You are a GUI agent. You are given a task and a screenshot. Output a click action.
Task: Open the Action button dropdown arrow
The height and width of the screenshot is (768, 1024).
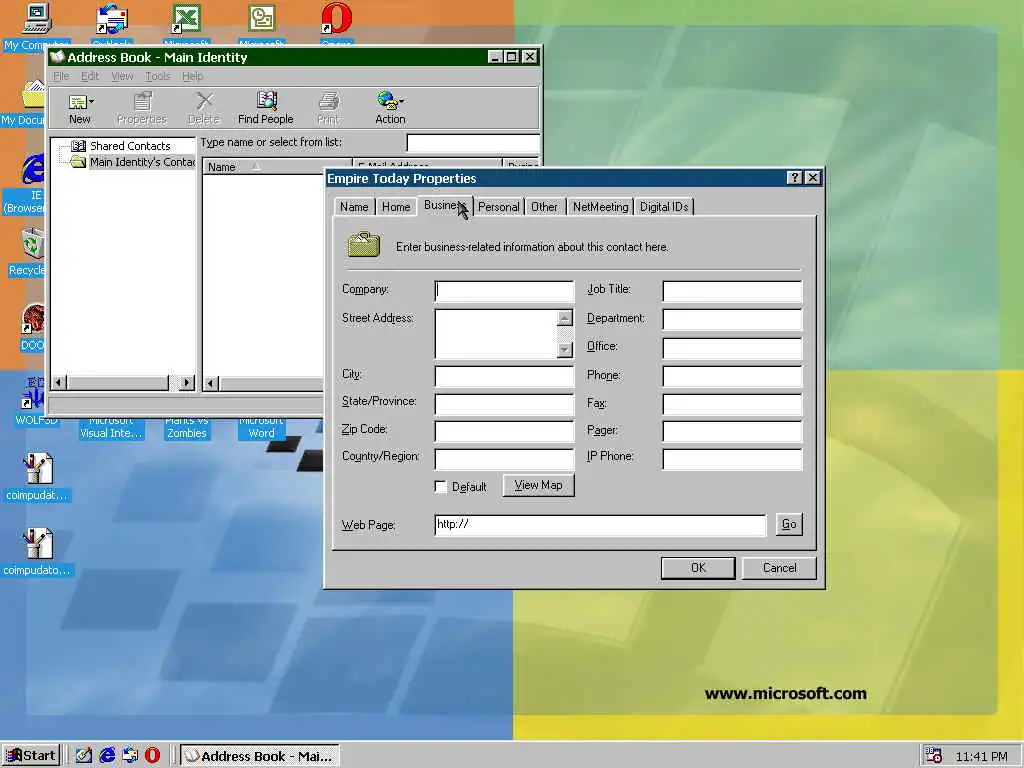pyautogui.click(x=401, y=101)
